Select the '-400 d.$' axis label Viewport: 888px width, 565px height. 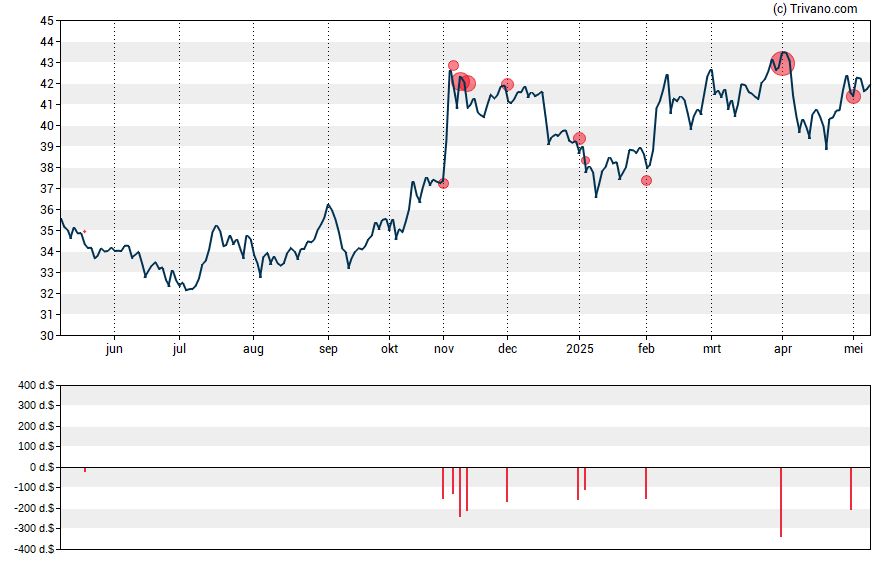pos(34,549)
